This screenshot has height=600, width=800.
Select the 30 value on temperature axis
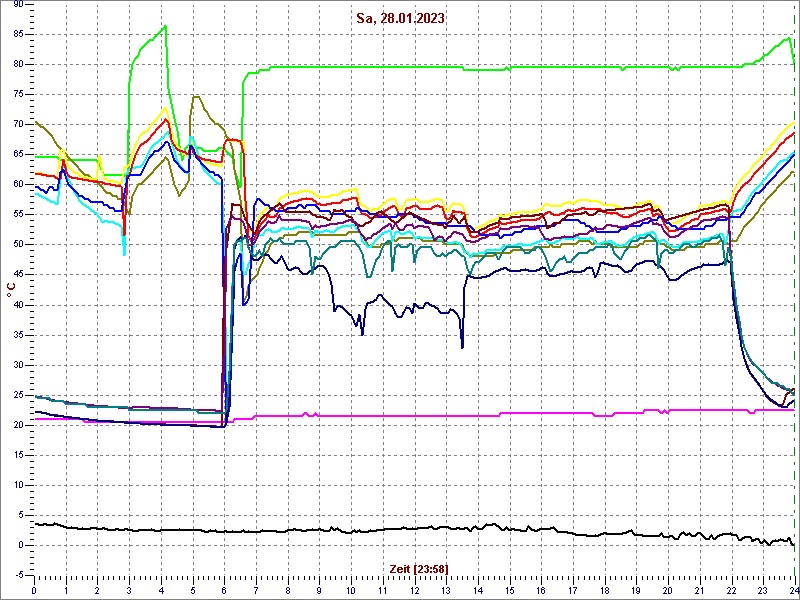point(17,365)
